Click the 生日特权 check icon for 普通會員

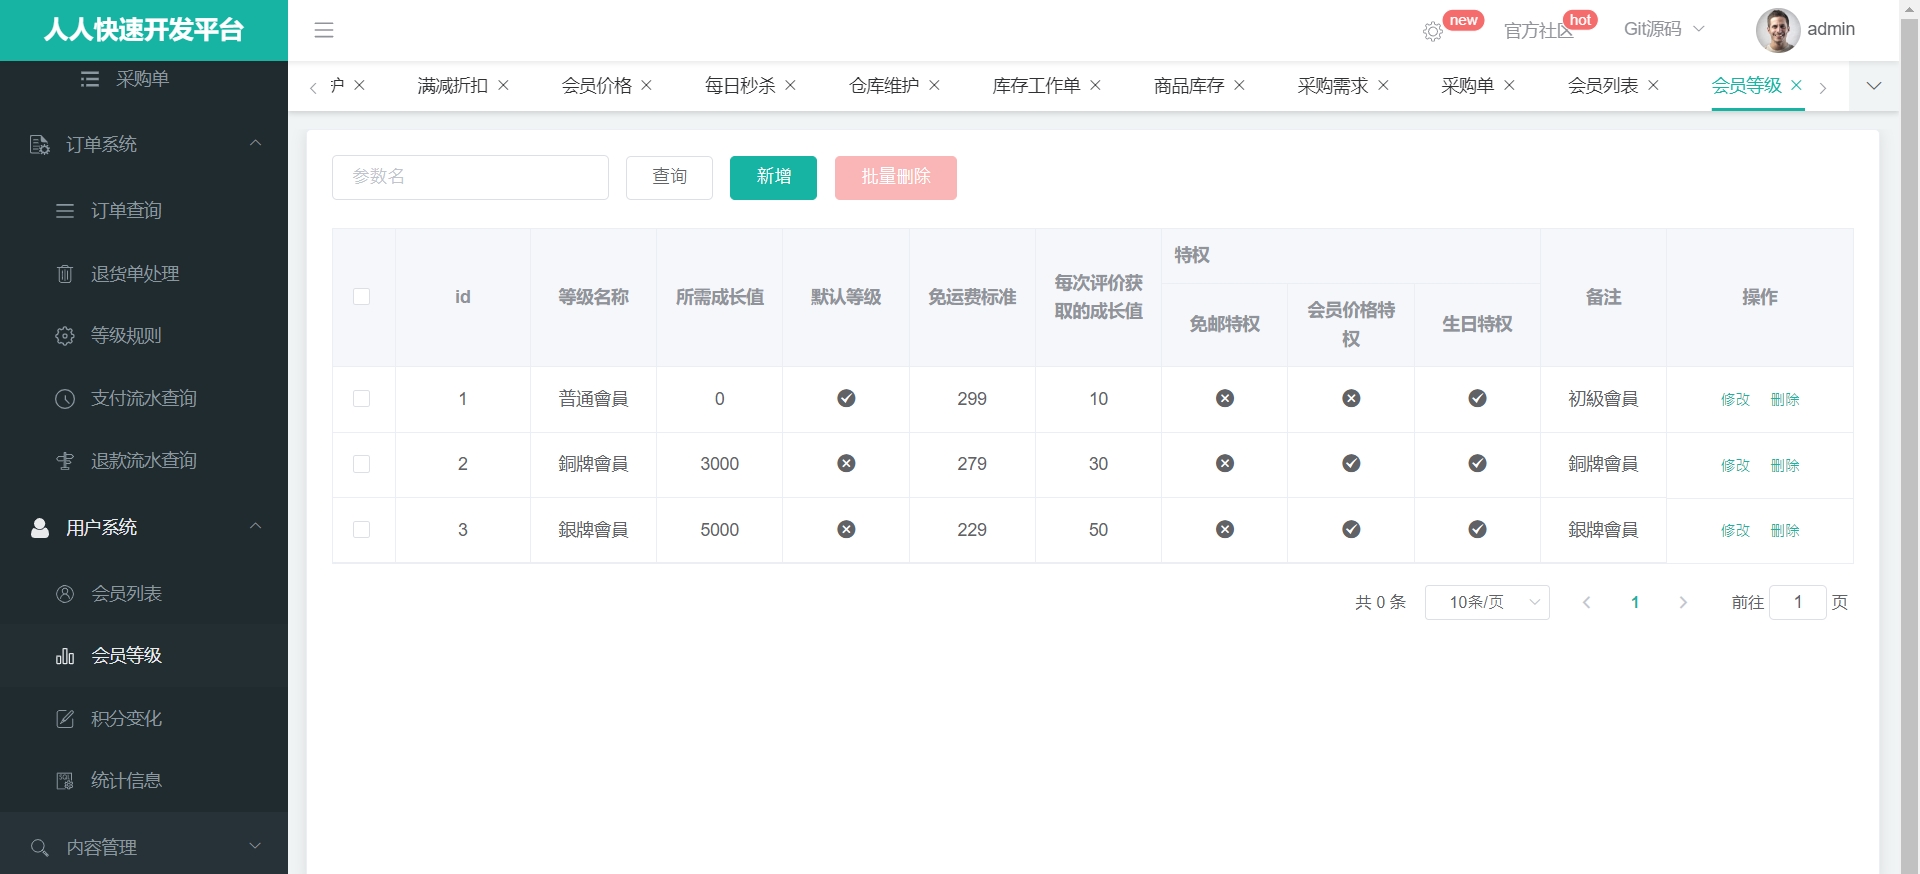(1477, 399)
